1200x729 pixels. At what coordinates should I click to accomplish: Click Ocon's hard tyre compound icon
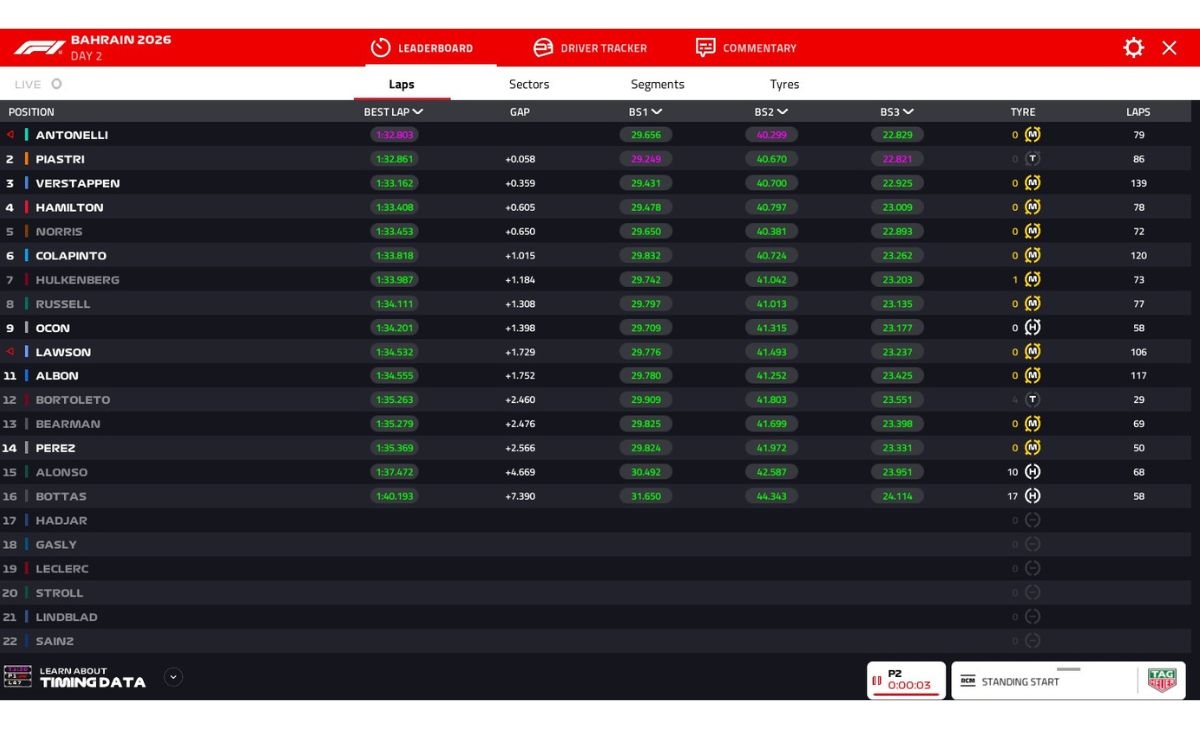tap(1032, 327)
